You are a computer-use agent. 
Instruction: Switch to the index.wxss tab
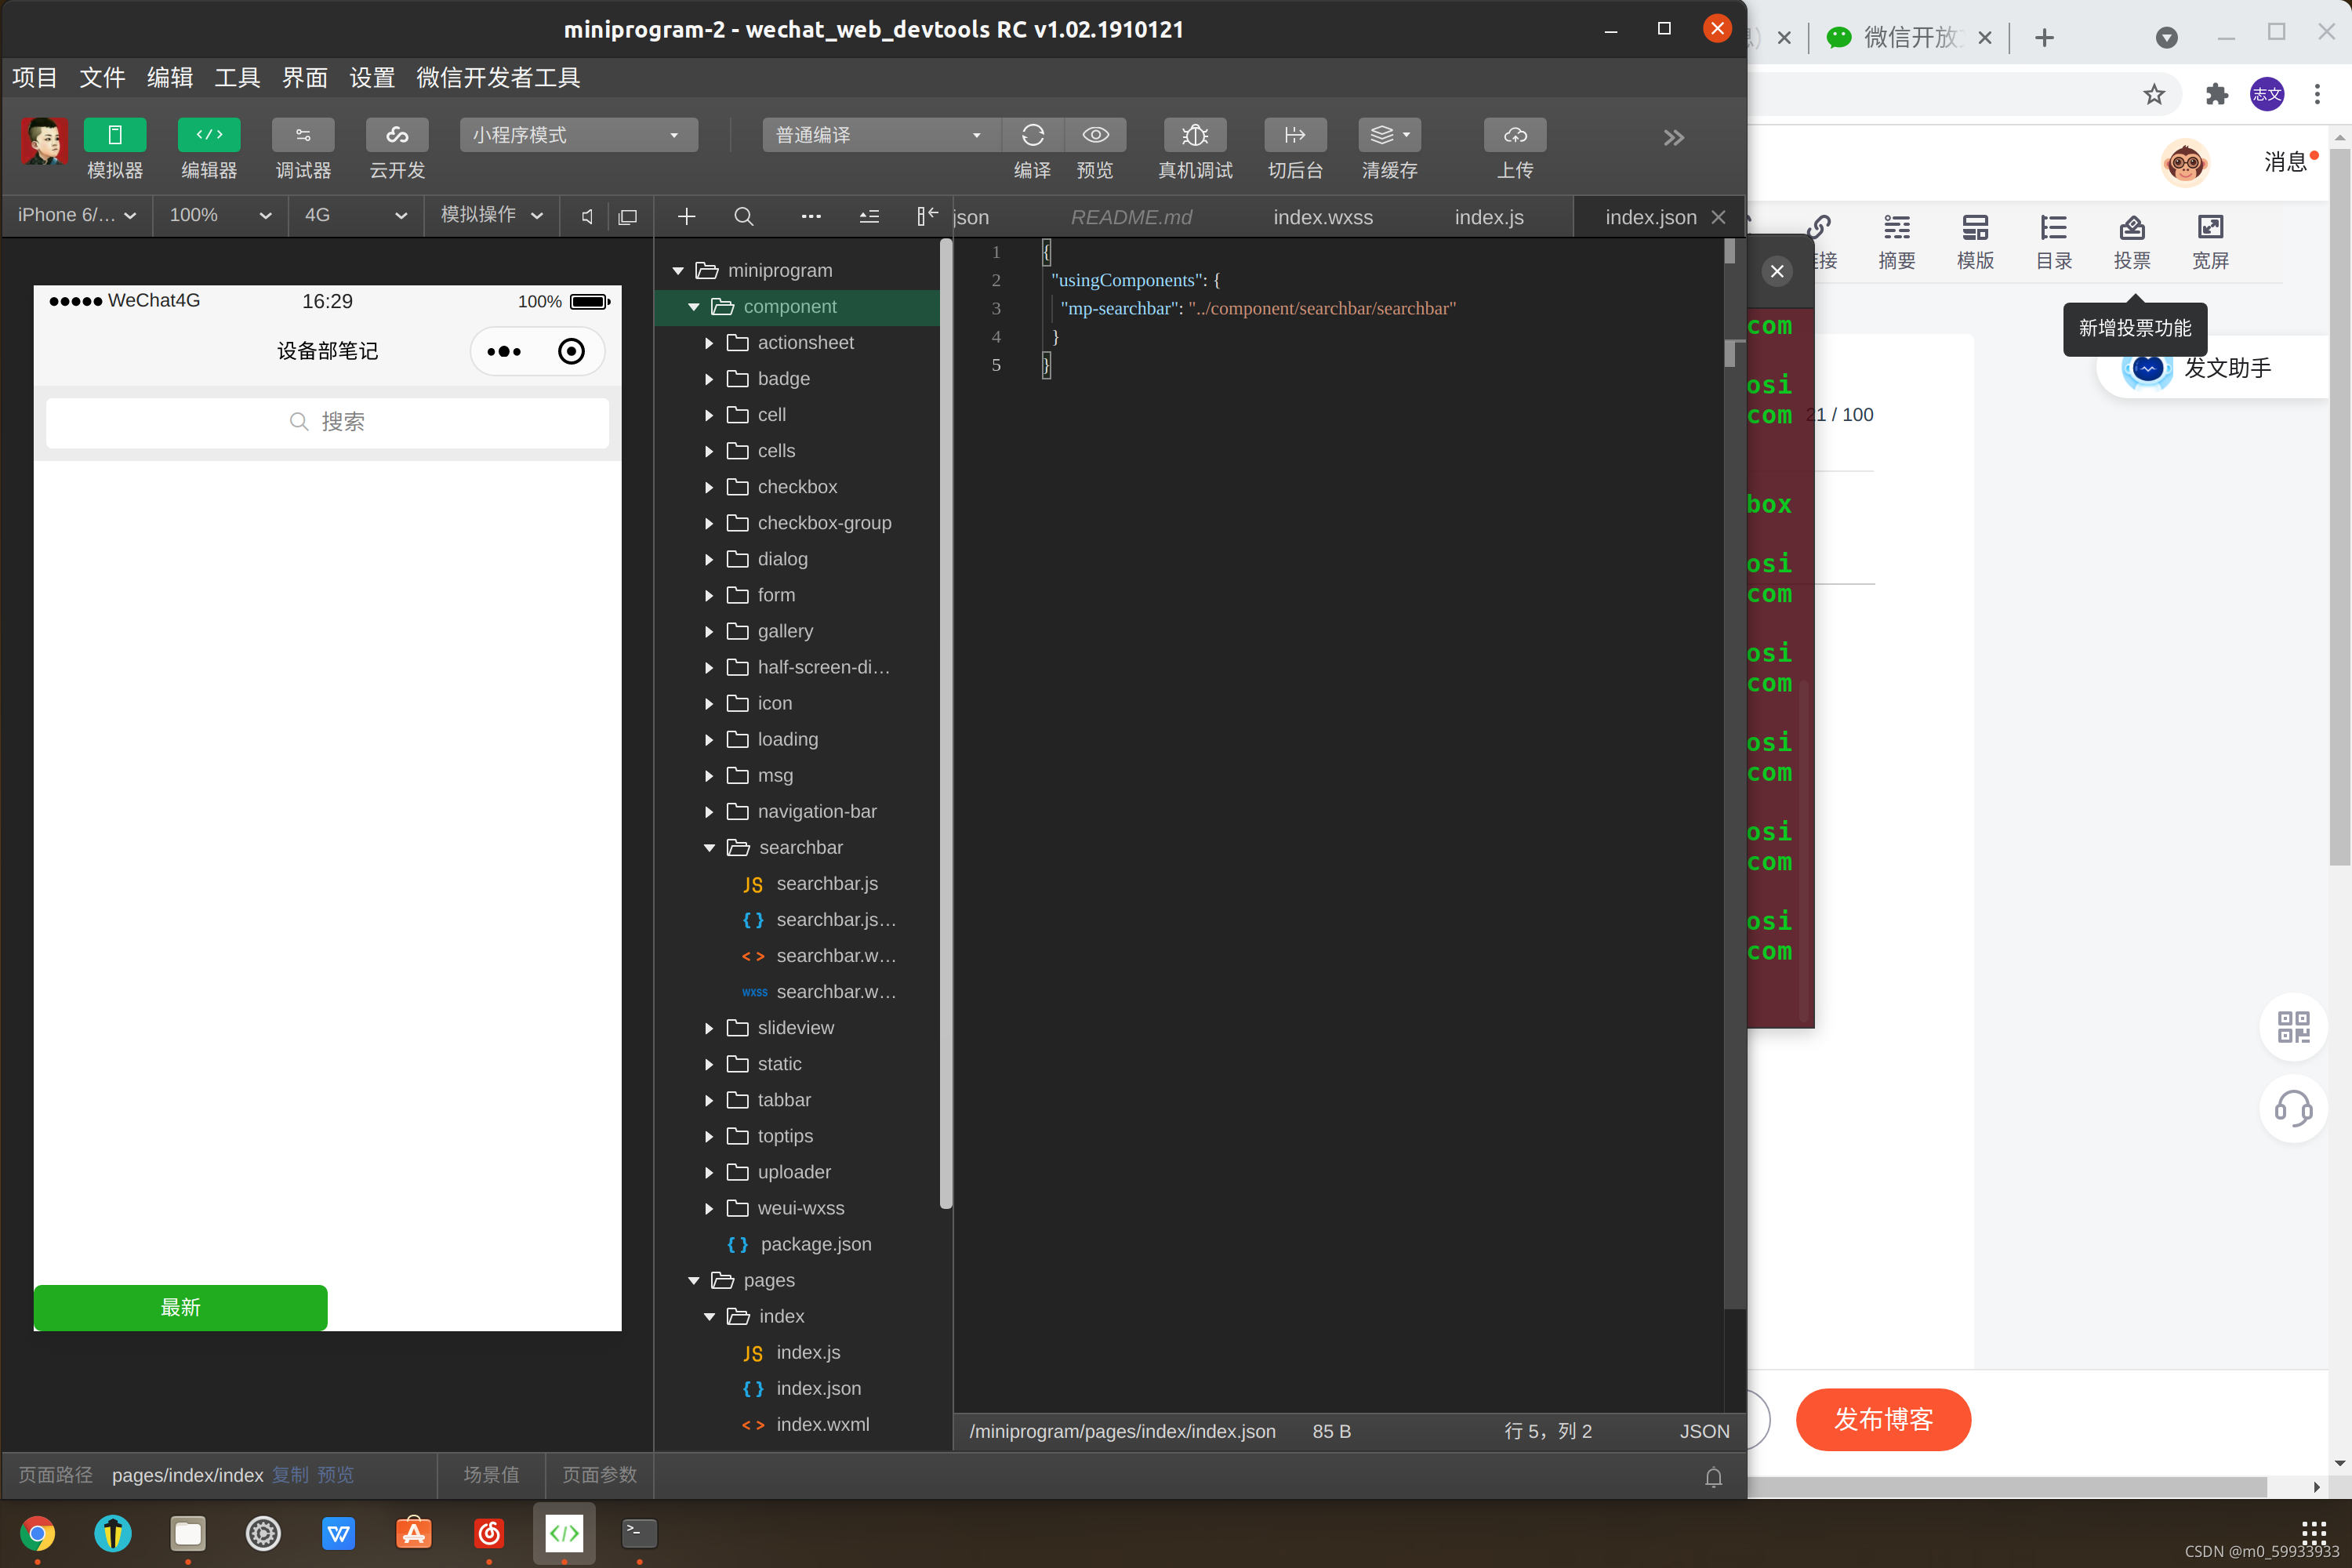point(1322,217)
